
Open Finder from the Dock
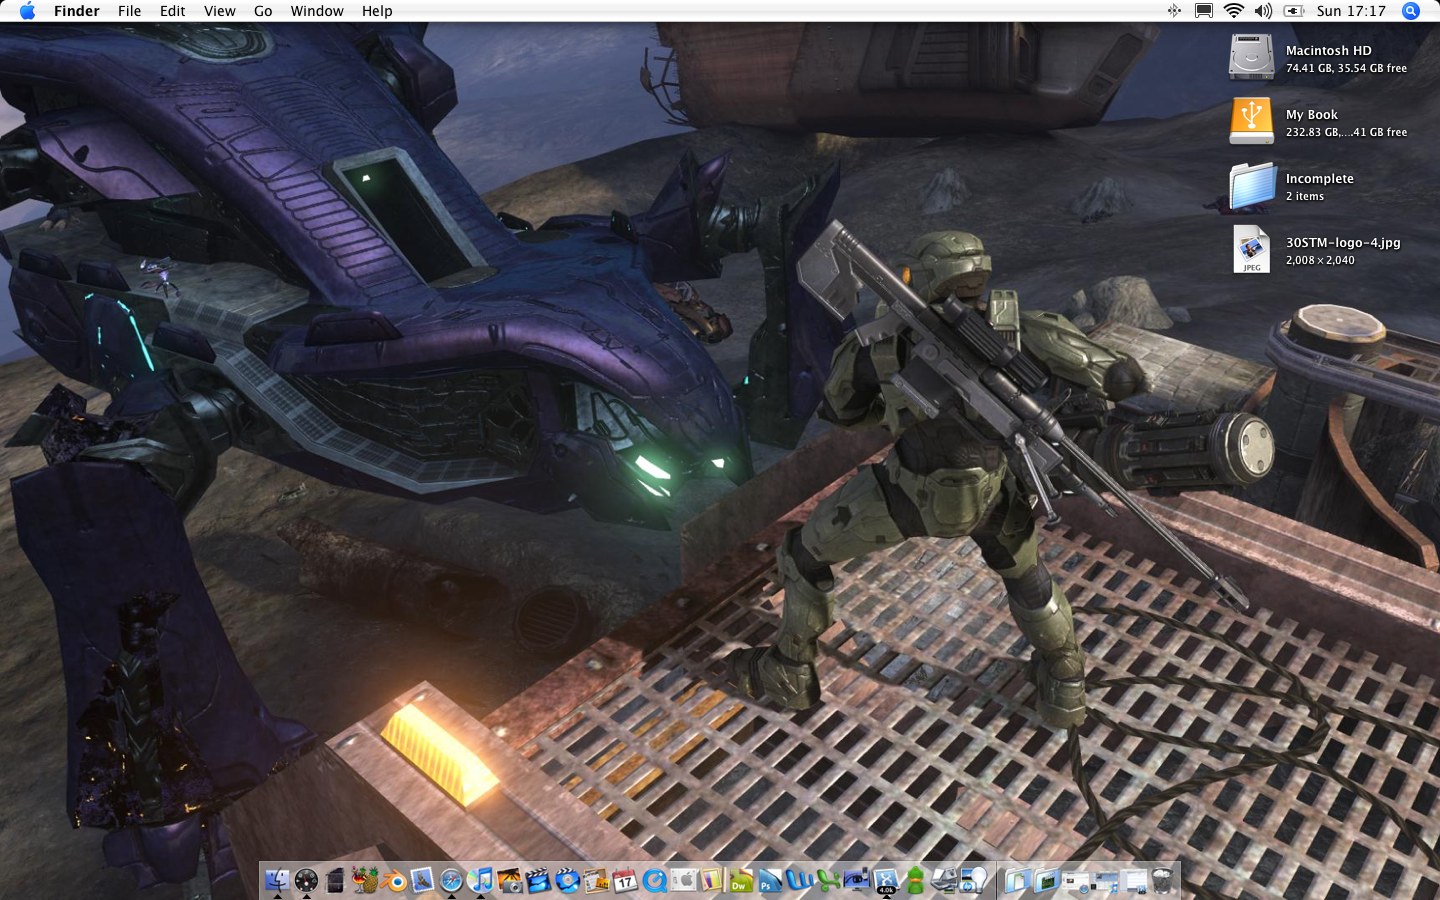[278, 880]
